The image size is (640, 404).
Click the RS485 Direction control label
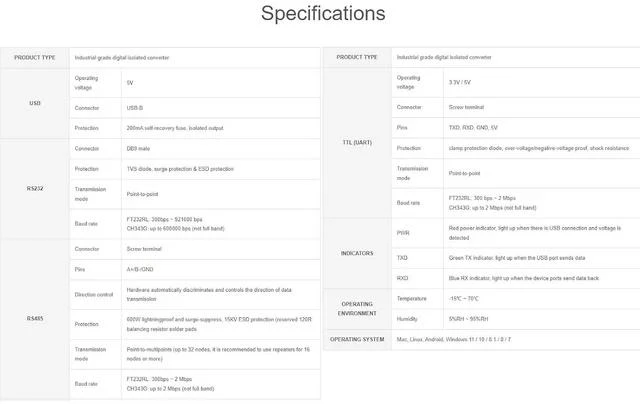tap(94, 295)
